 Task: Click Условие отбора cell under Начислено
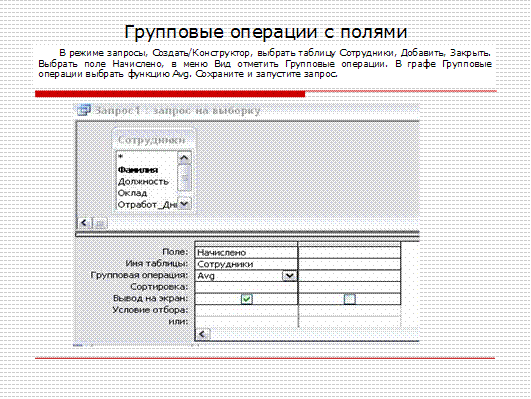246,310
